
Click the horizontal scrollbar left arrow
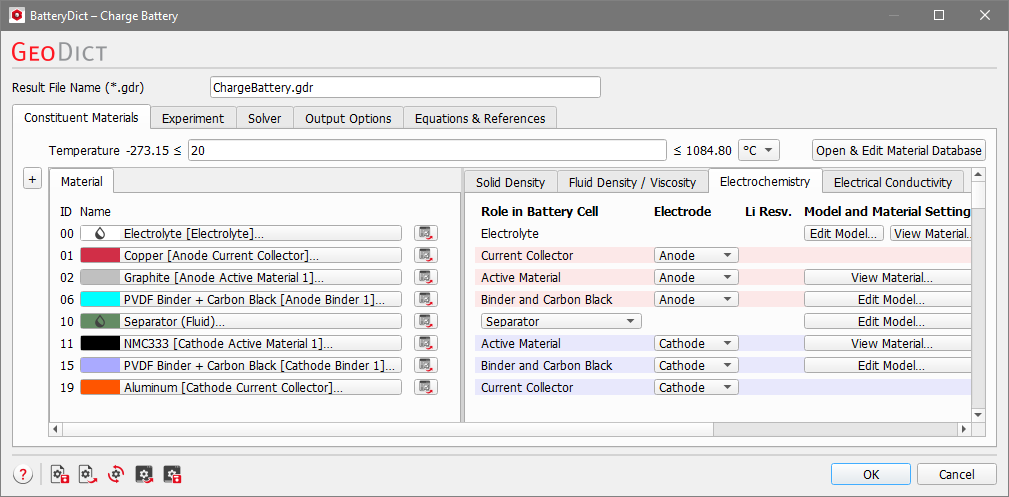pyautogui.click(x=55, y=429)
